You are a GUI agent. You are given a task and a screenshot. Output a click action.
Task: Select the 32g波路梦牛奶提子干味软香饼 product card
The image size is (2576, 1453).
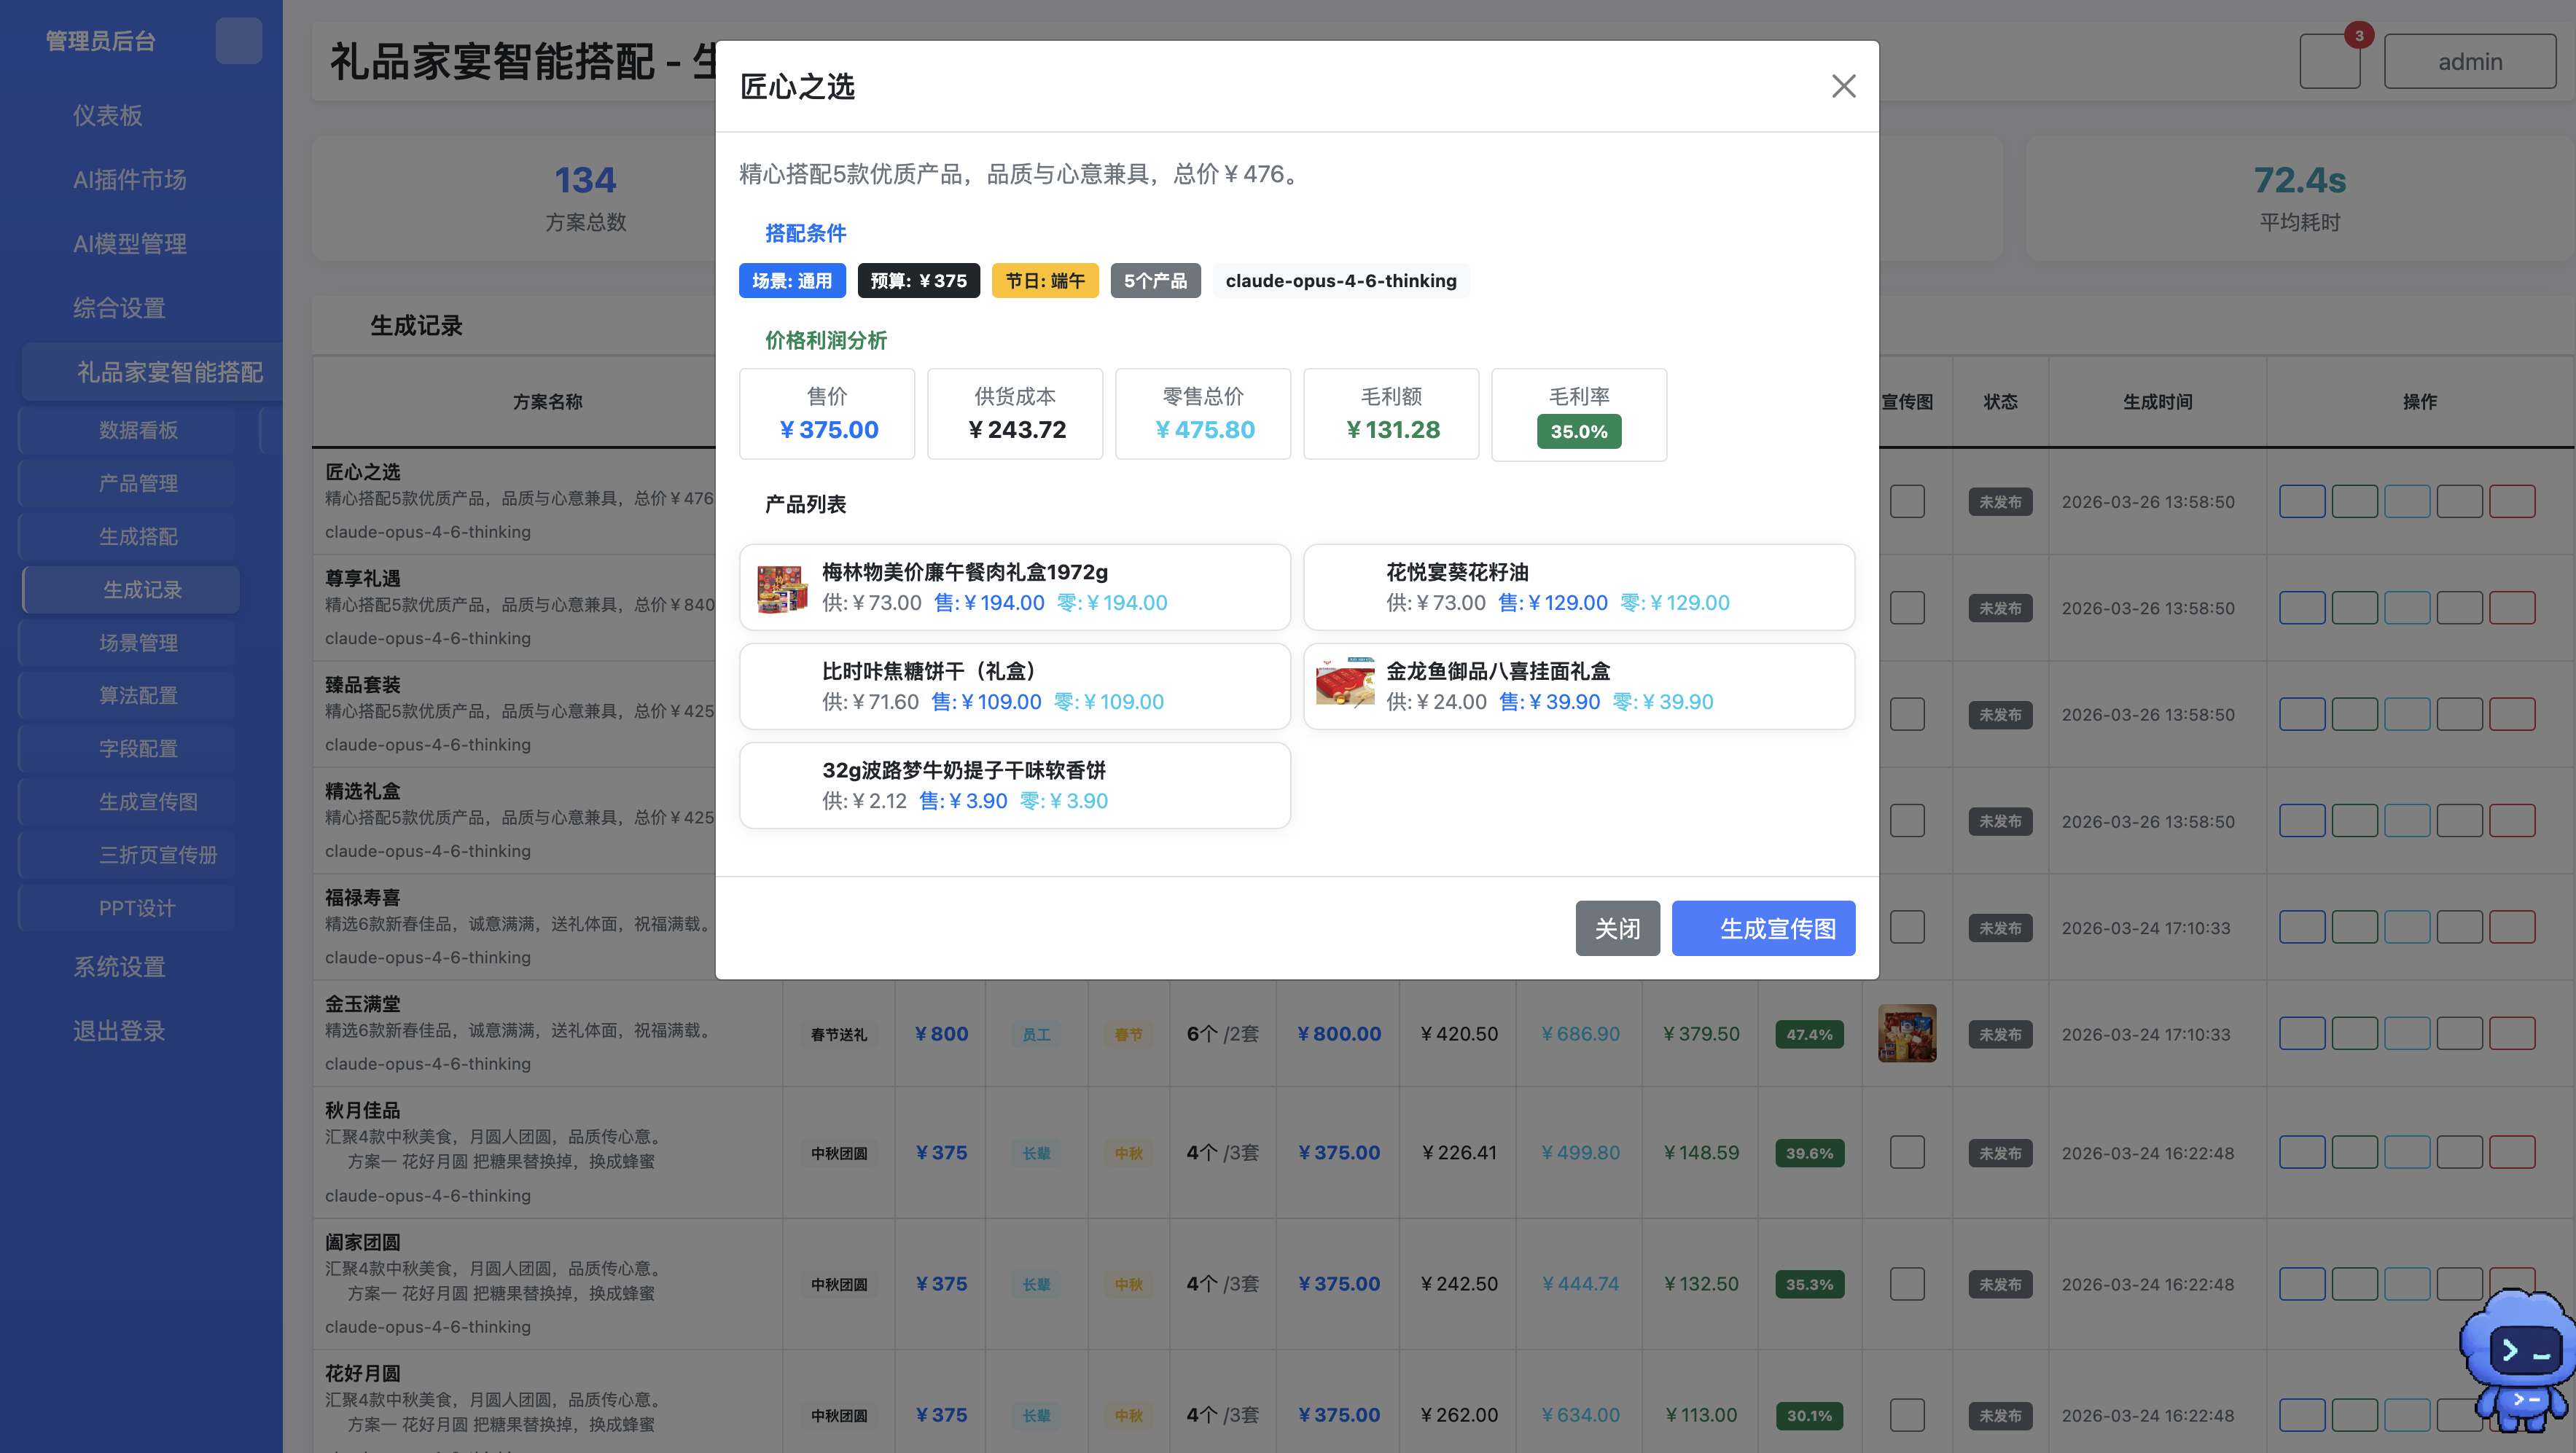click(1015, 785)
